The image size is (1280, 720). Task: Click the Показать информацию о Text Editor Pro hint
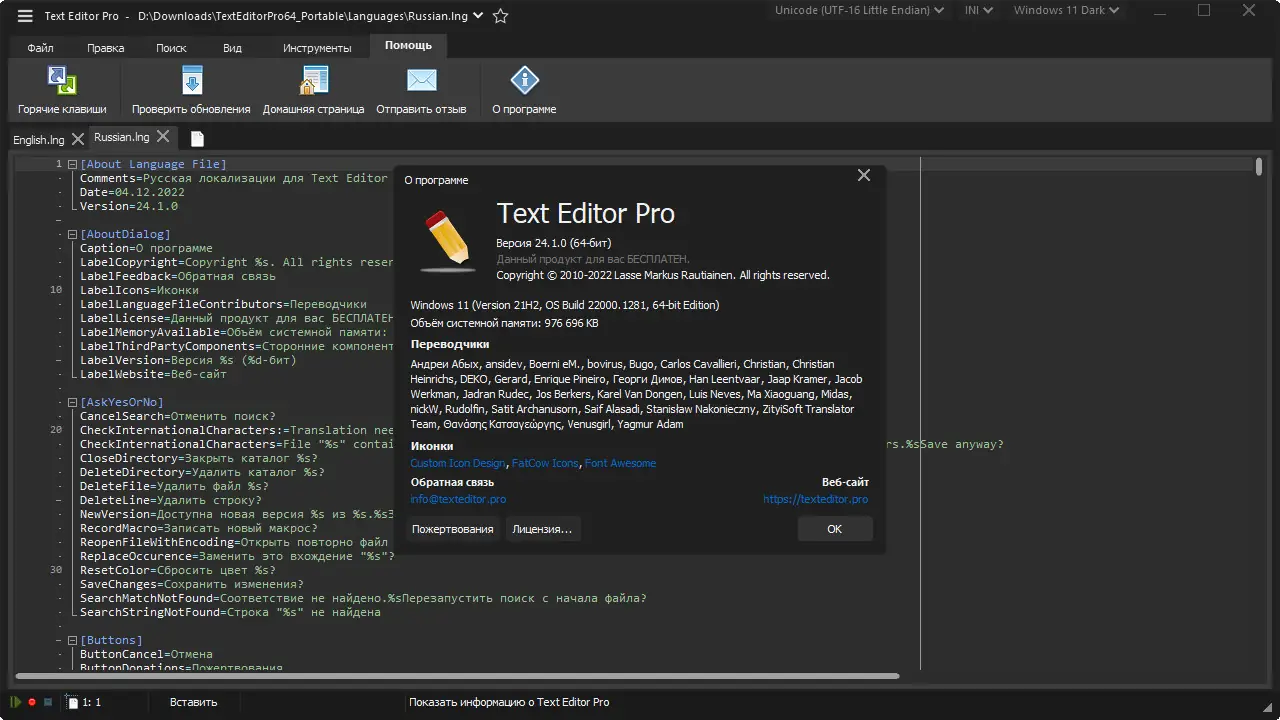(509, 703)
